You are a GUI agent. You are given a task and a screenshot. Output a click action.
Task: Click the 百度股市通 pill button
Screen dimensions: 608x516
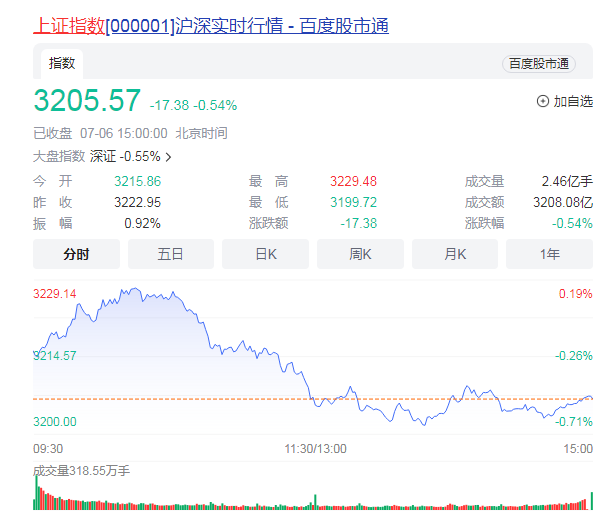539,63
